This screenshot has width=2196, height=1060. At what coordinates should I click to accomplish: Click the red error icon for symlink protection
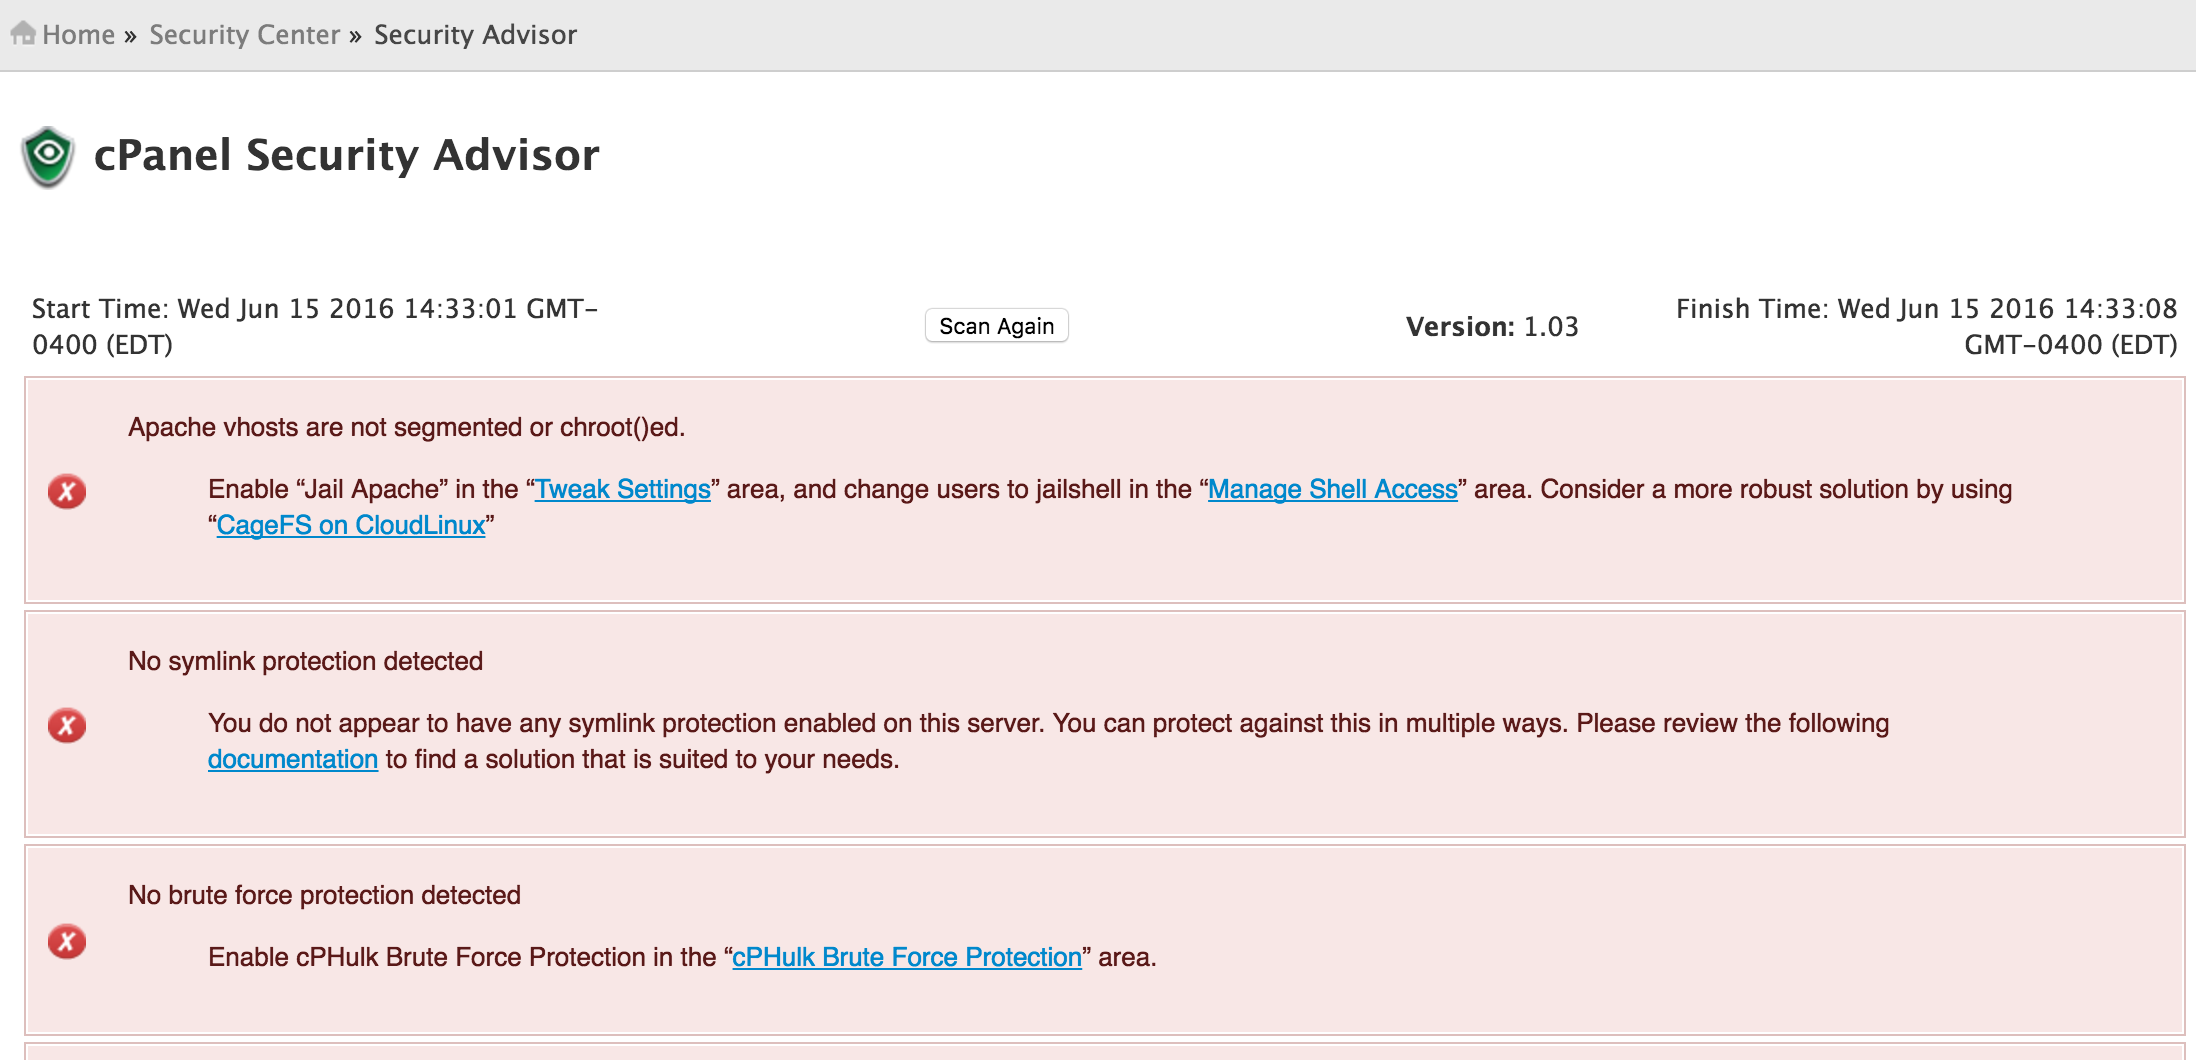(67, 725)
